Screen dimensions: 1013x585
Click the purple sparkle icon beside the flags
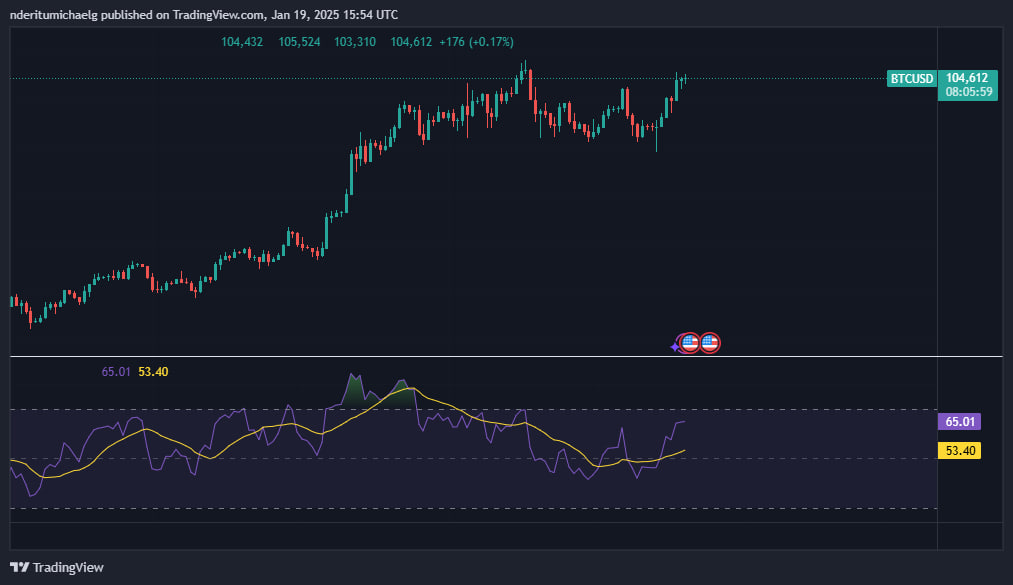(x=676, y=346)
